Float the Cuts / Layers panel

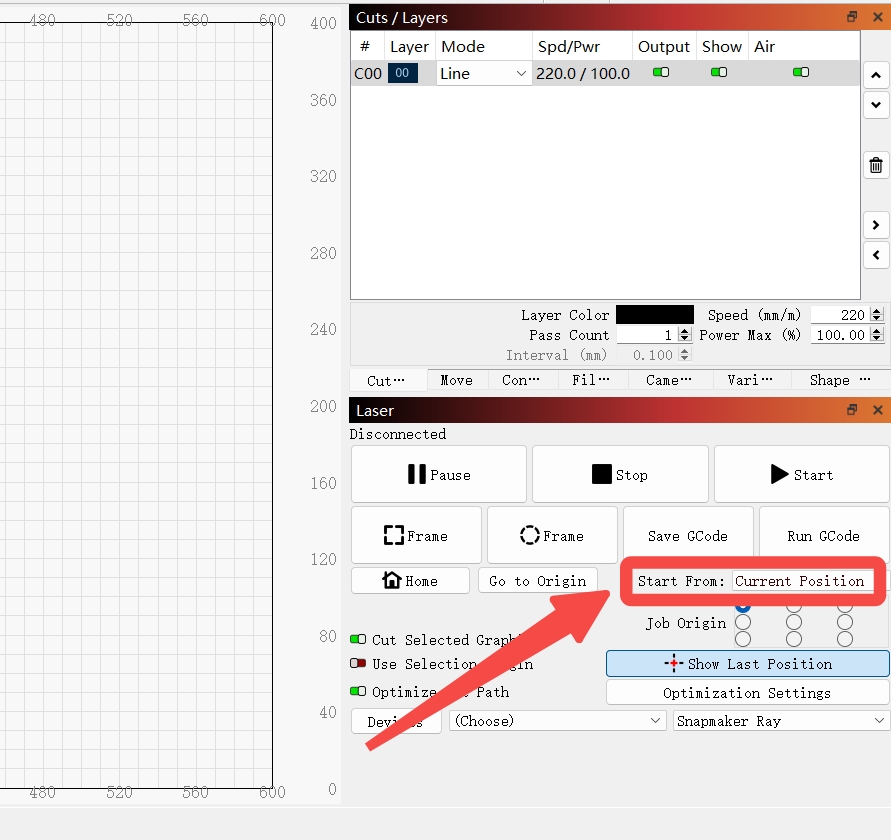[852, 17]
